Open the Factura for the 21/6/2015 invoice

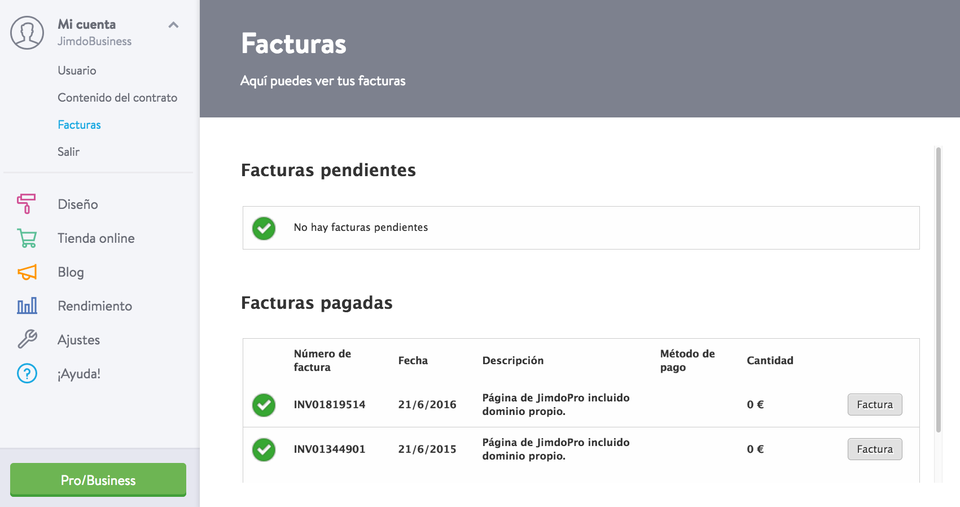pos(874,449)
